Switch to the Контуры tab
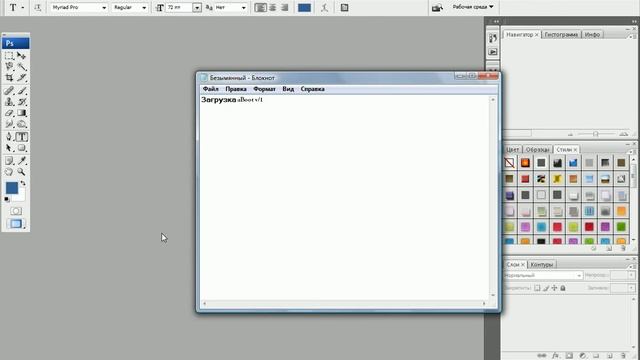This screenshot has width=640, height=360. point(542,264)
